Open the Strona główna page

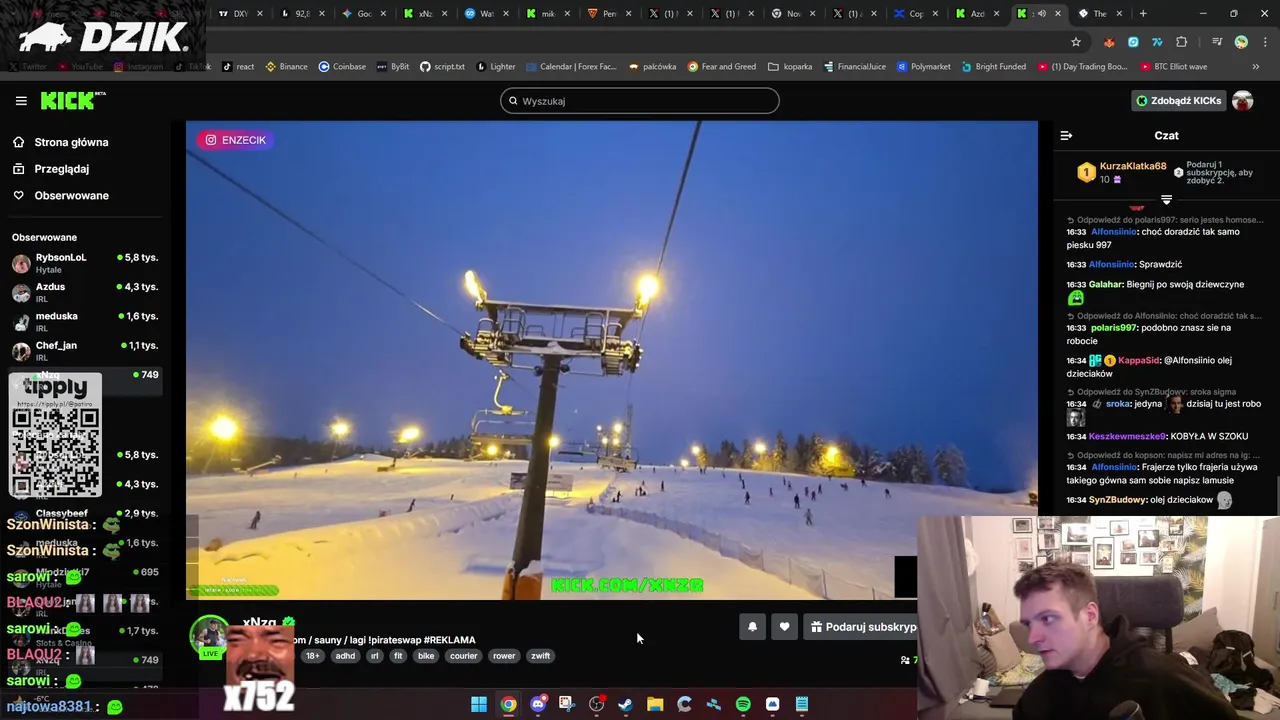coord(71,142)
